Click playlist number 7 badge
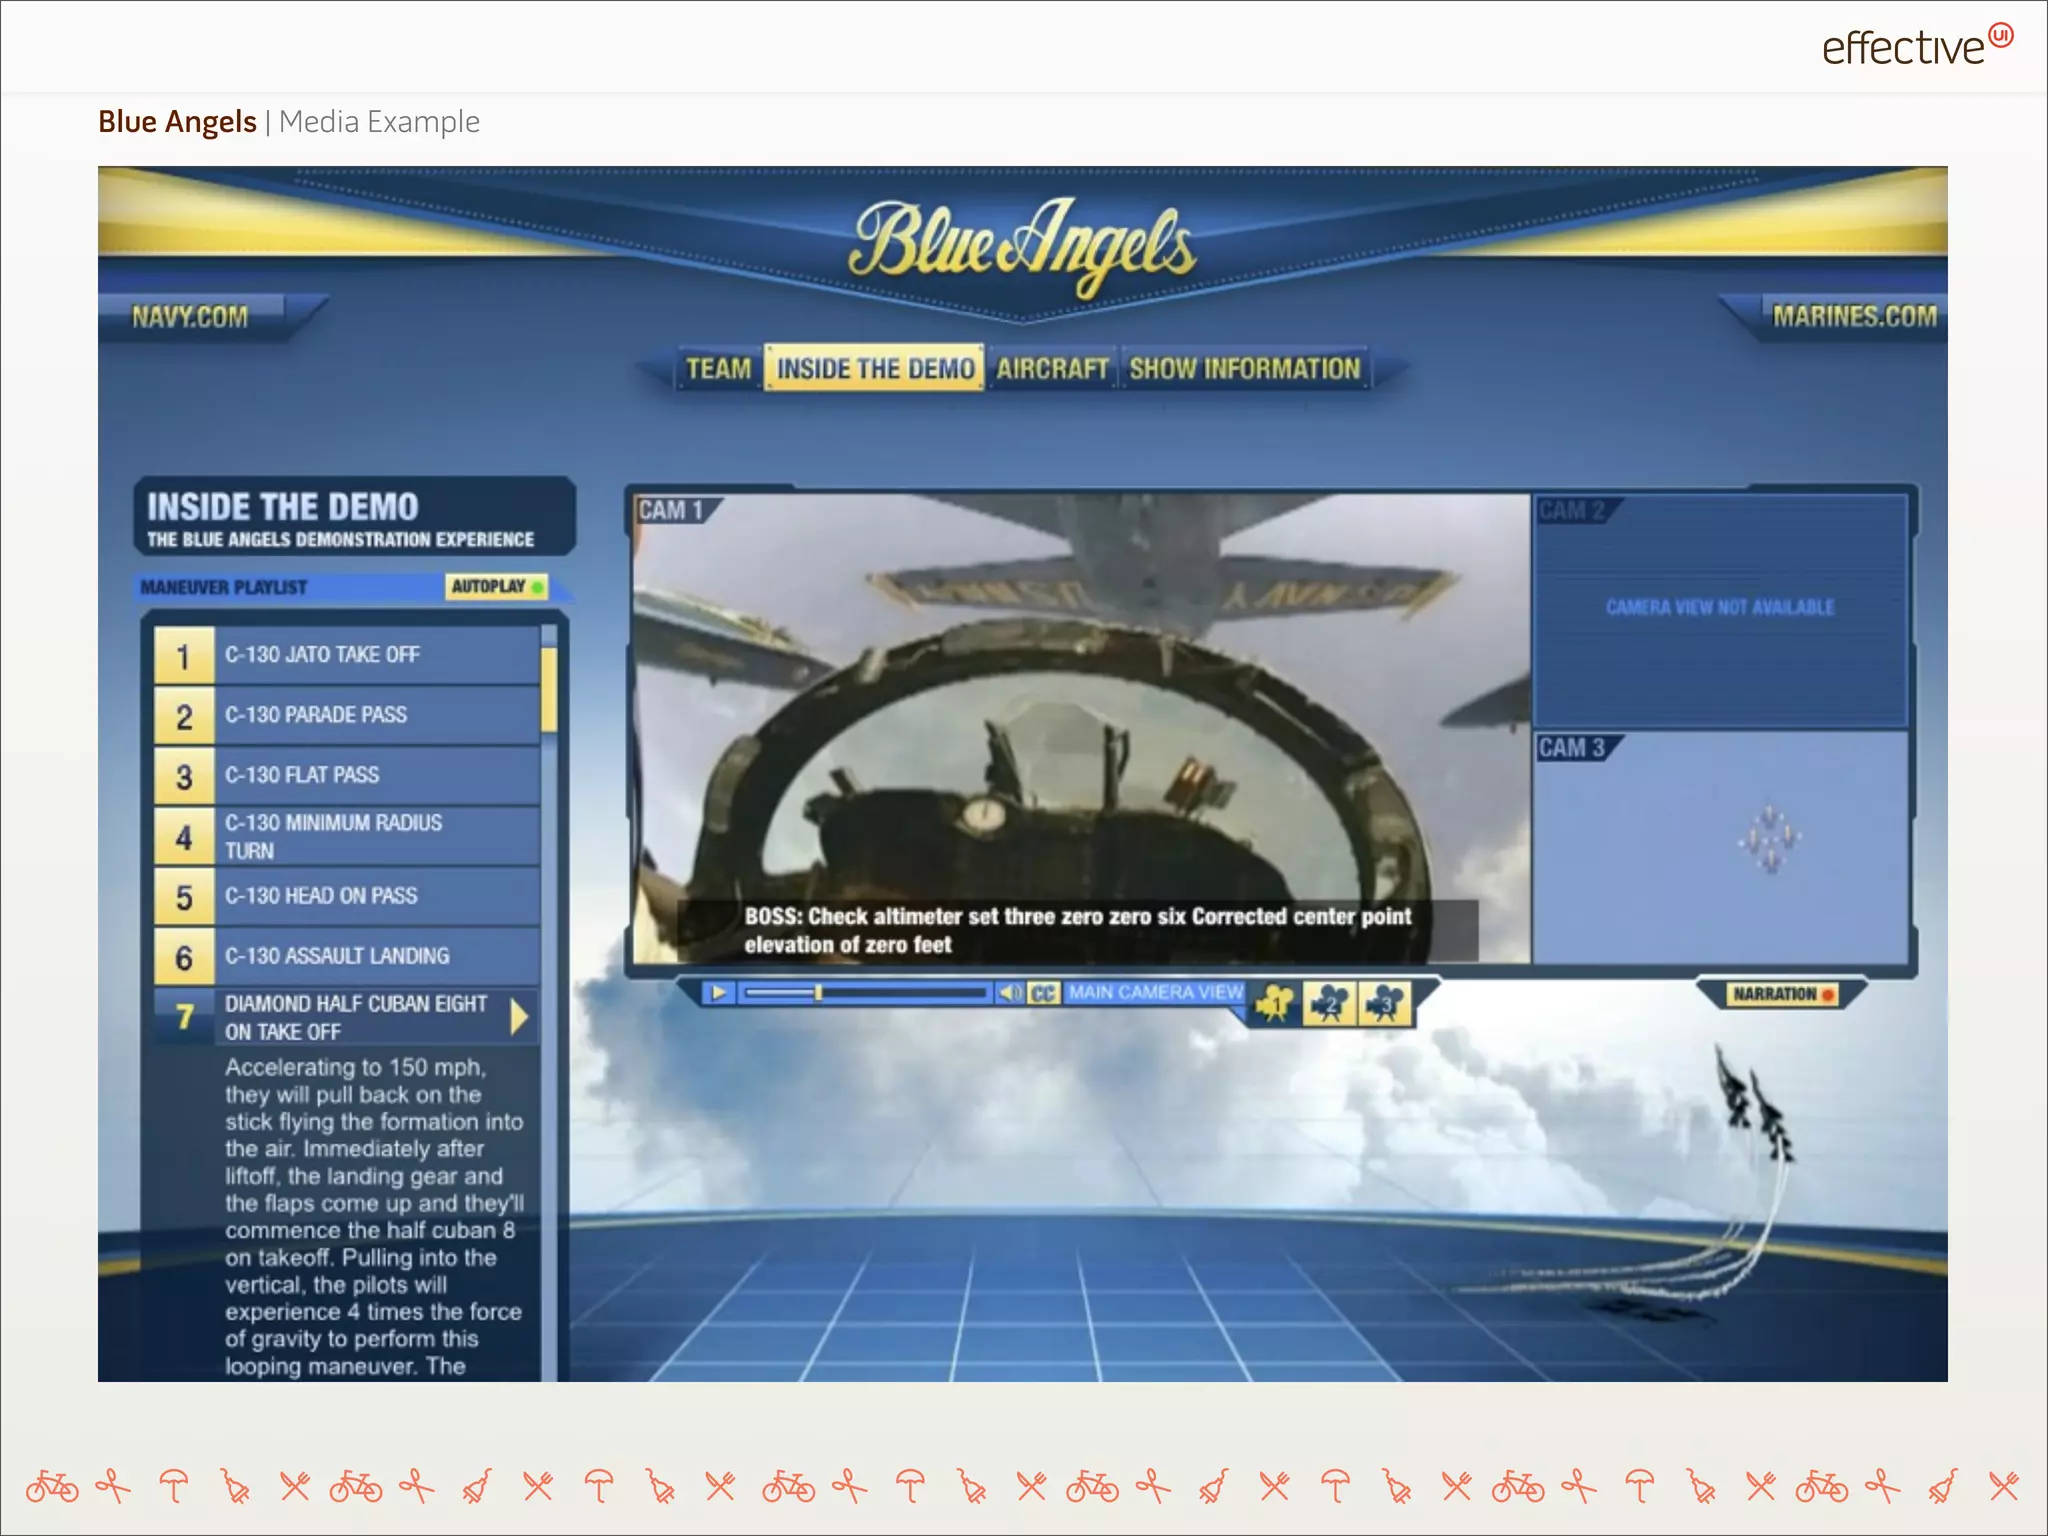Screen dimensions: 2048x1536 click(x=184, y=1017)
